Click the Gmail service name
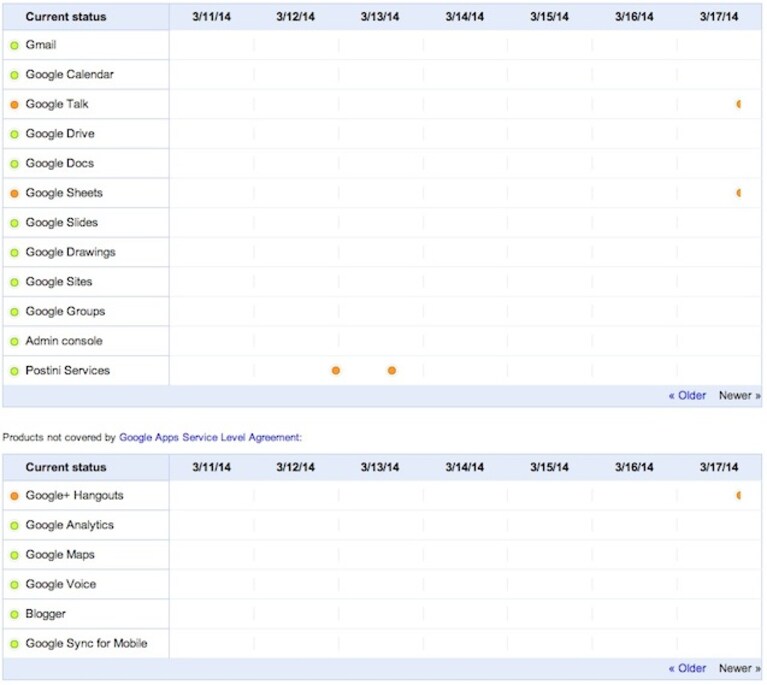This screenshot has width=767, height=685. pyautogui.click(x=41, y=45)
